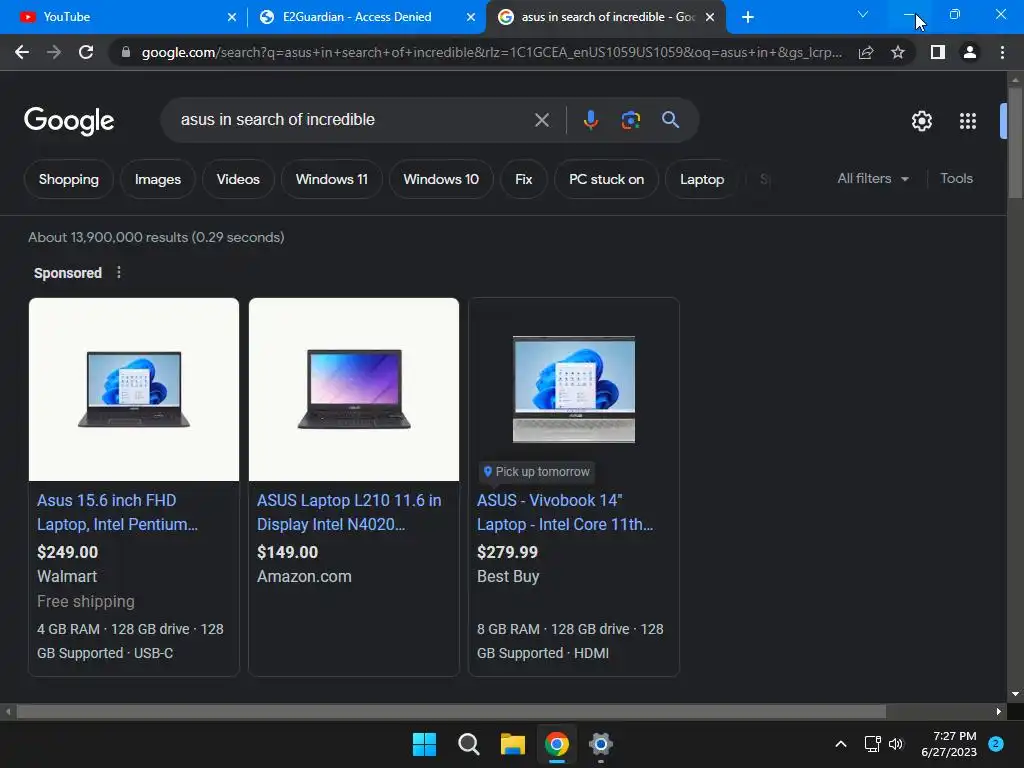Filter results by Images
The image size is (1024, 768).
pyautogui.click(x=157, y=179)
